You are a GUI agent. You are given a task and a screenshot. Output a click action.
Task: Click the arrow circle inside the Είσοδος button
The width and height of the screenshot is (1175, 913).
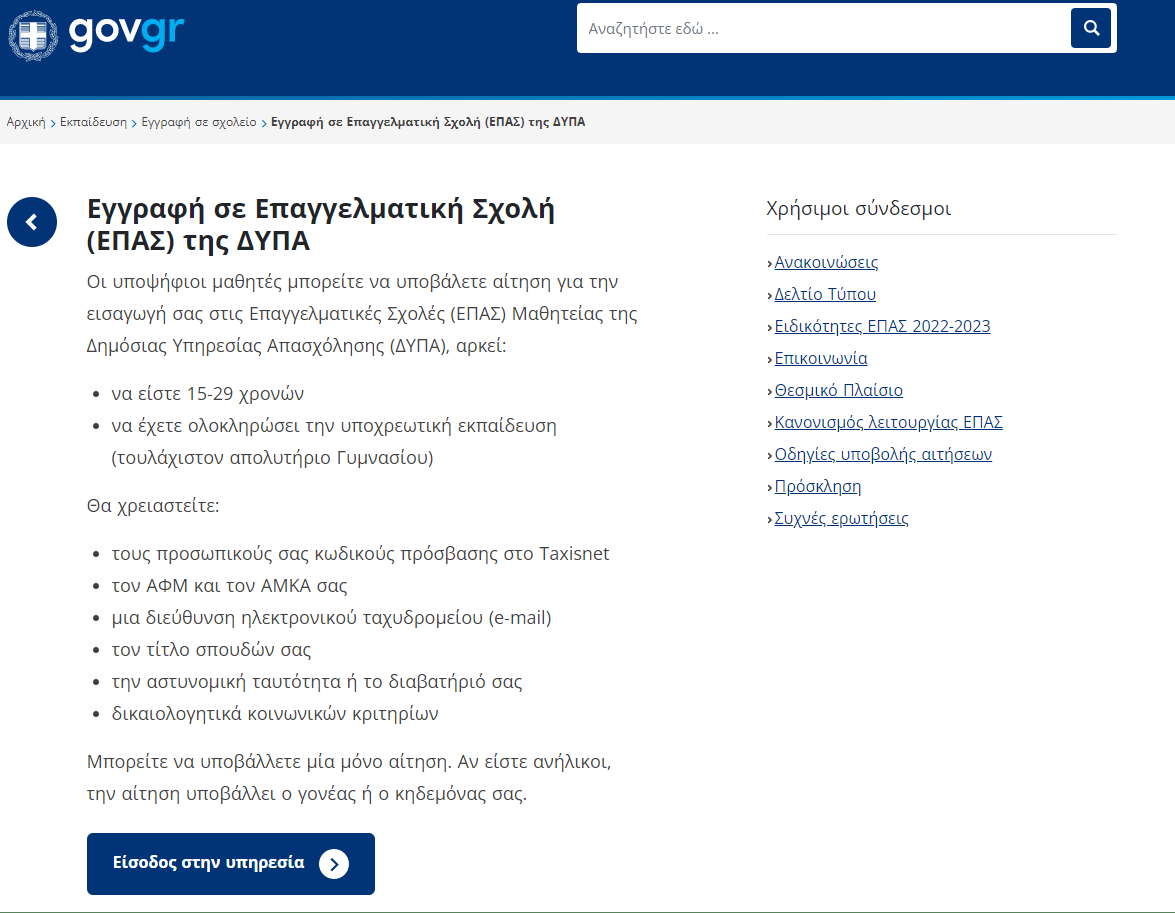click(x=334, y=864)
